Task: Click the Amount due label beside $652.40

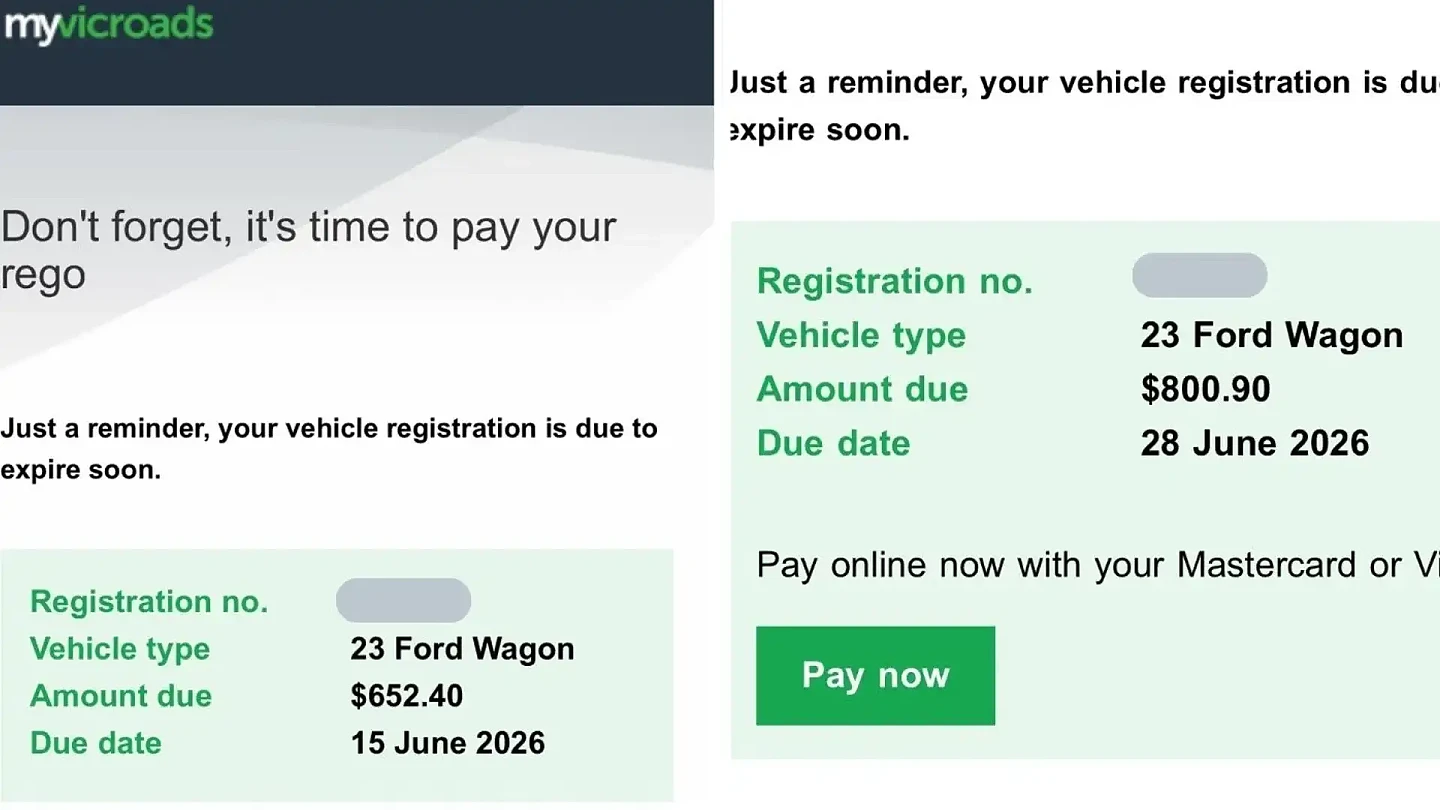Action: (121, 696)
